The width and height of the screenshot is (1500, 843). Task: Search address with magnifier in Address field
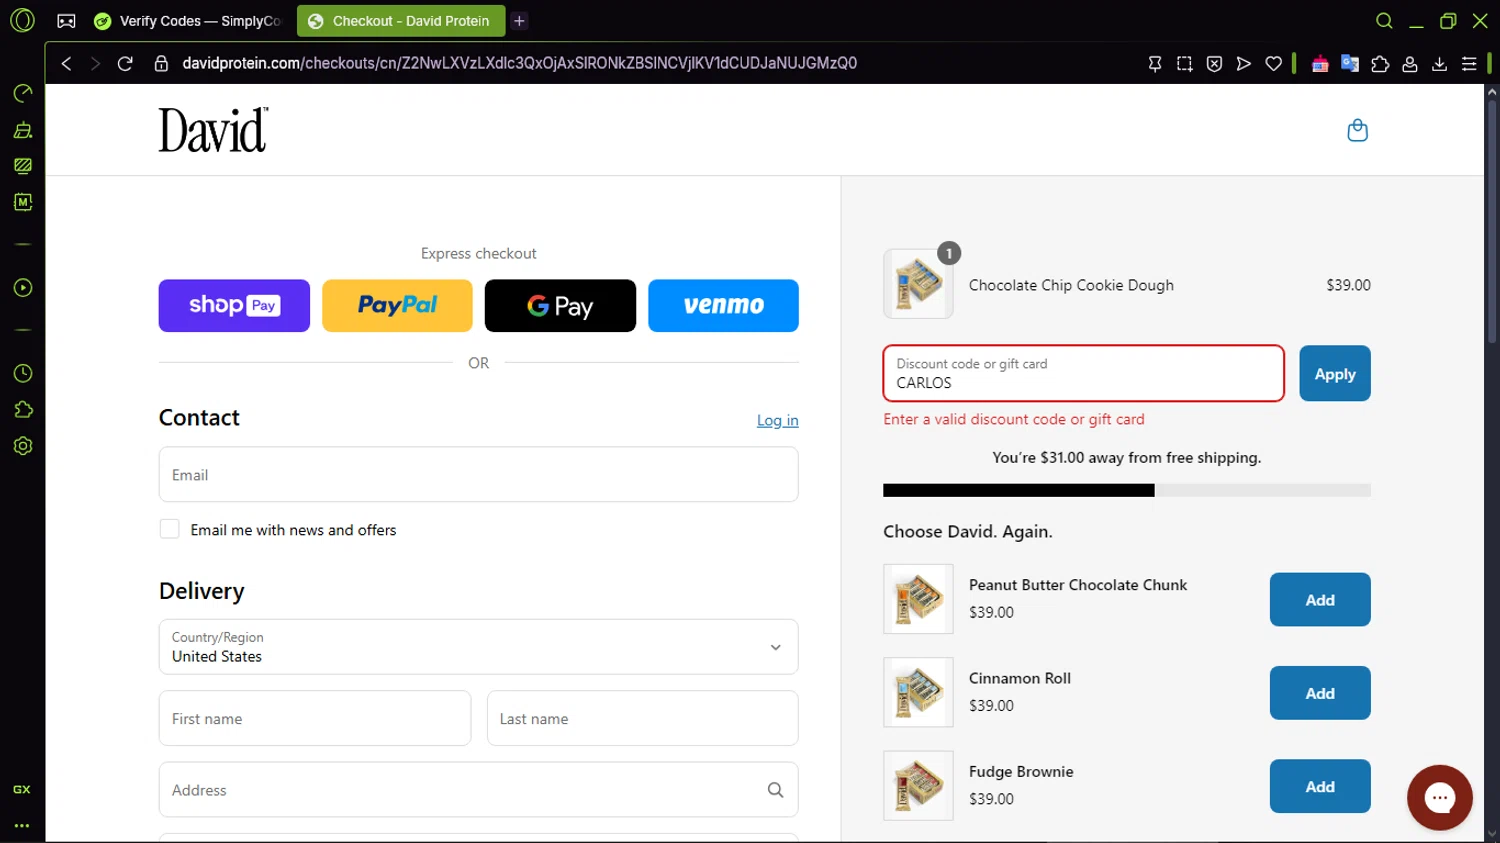click(x=775, y=790)
